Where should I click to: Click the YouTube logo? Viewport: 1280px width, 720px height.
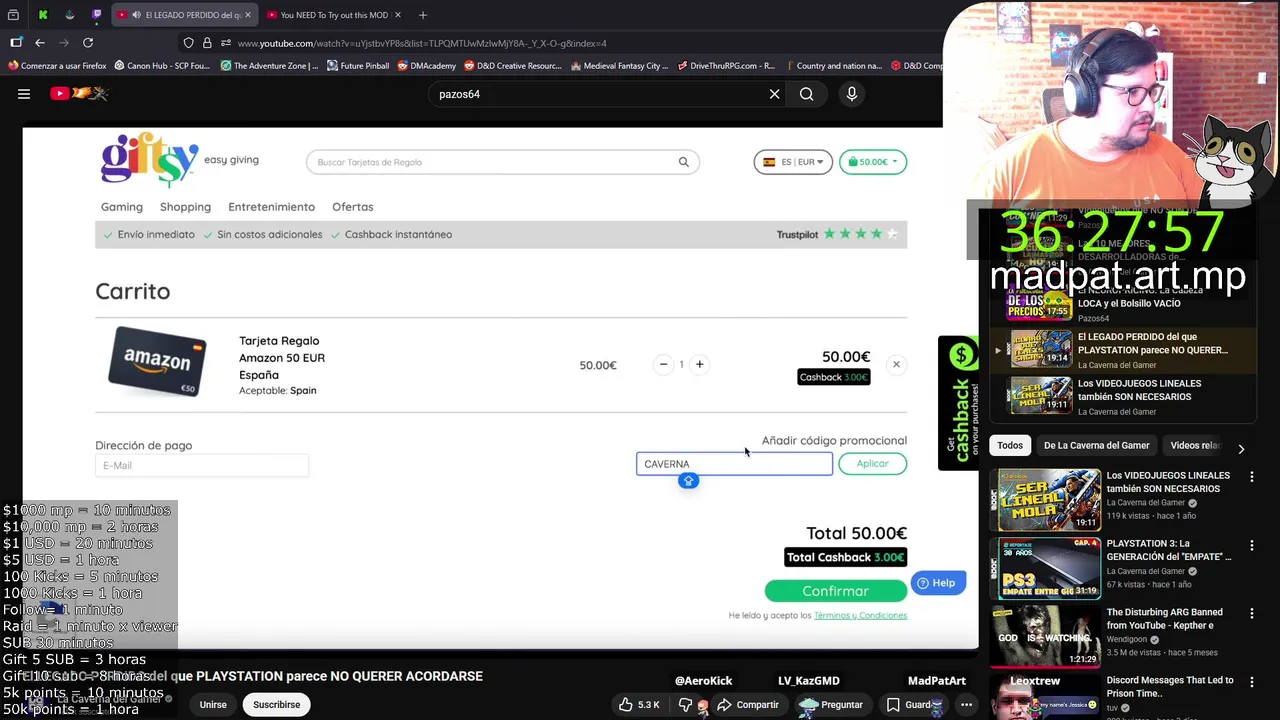[78, 94]
